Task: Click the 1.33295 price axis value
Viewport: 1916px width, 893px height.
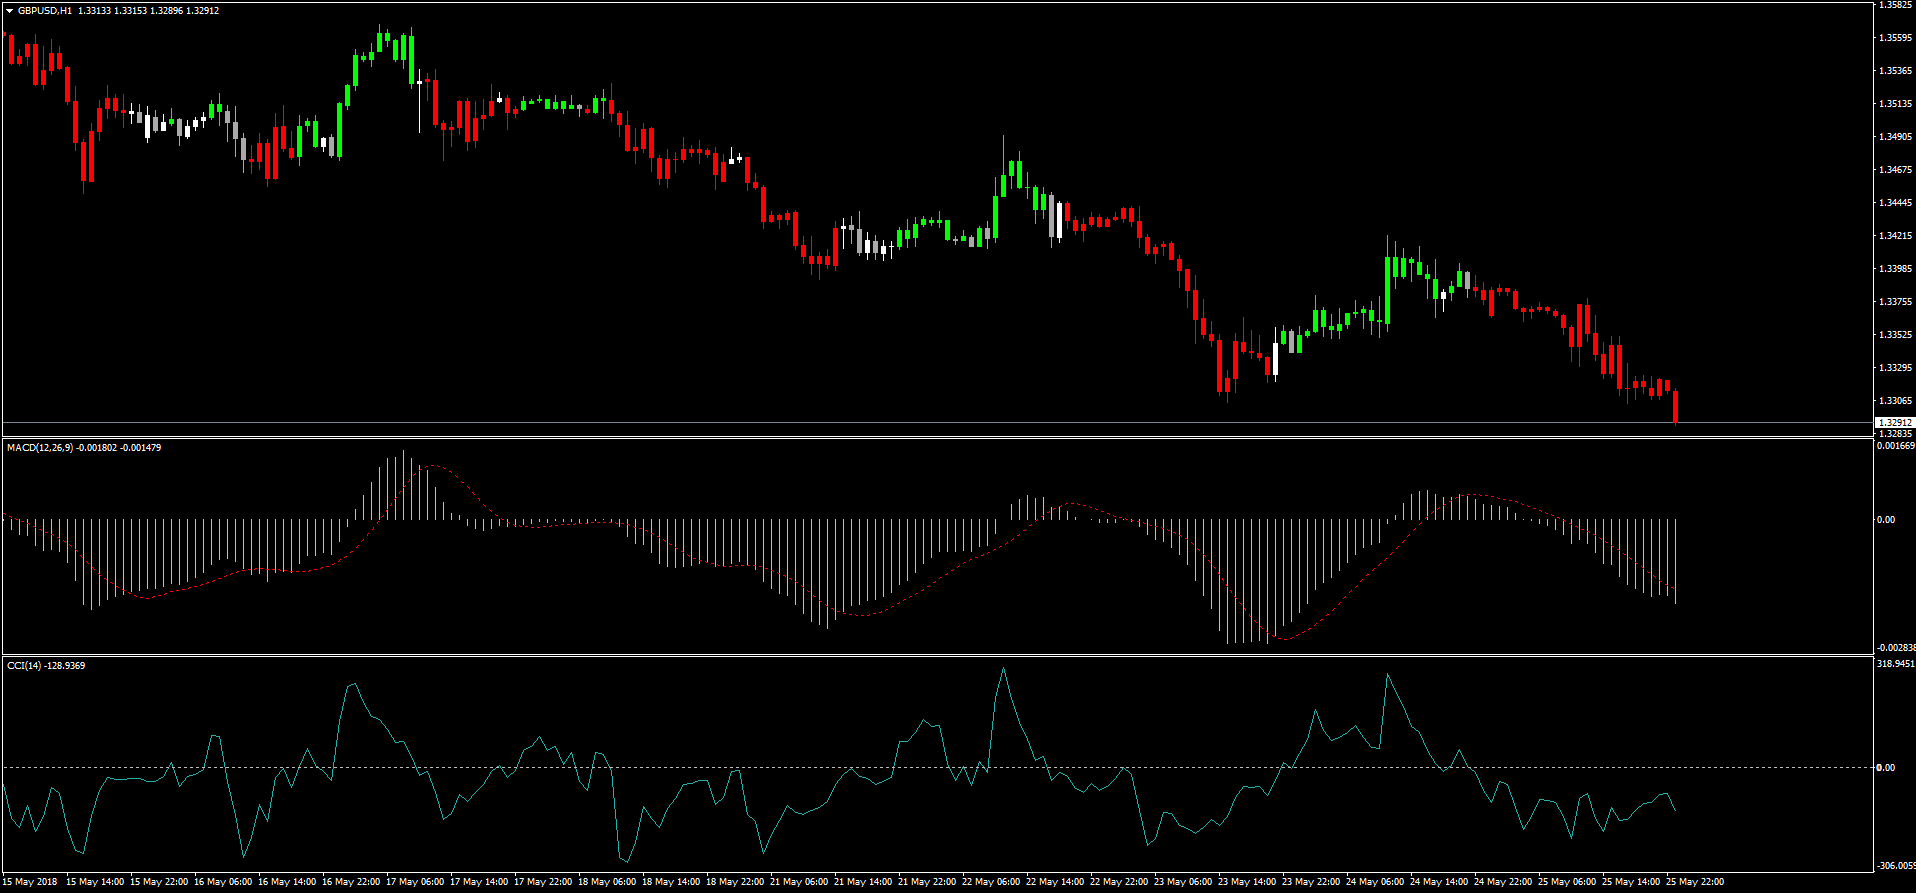Action: (1896, 368)
